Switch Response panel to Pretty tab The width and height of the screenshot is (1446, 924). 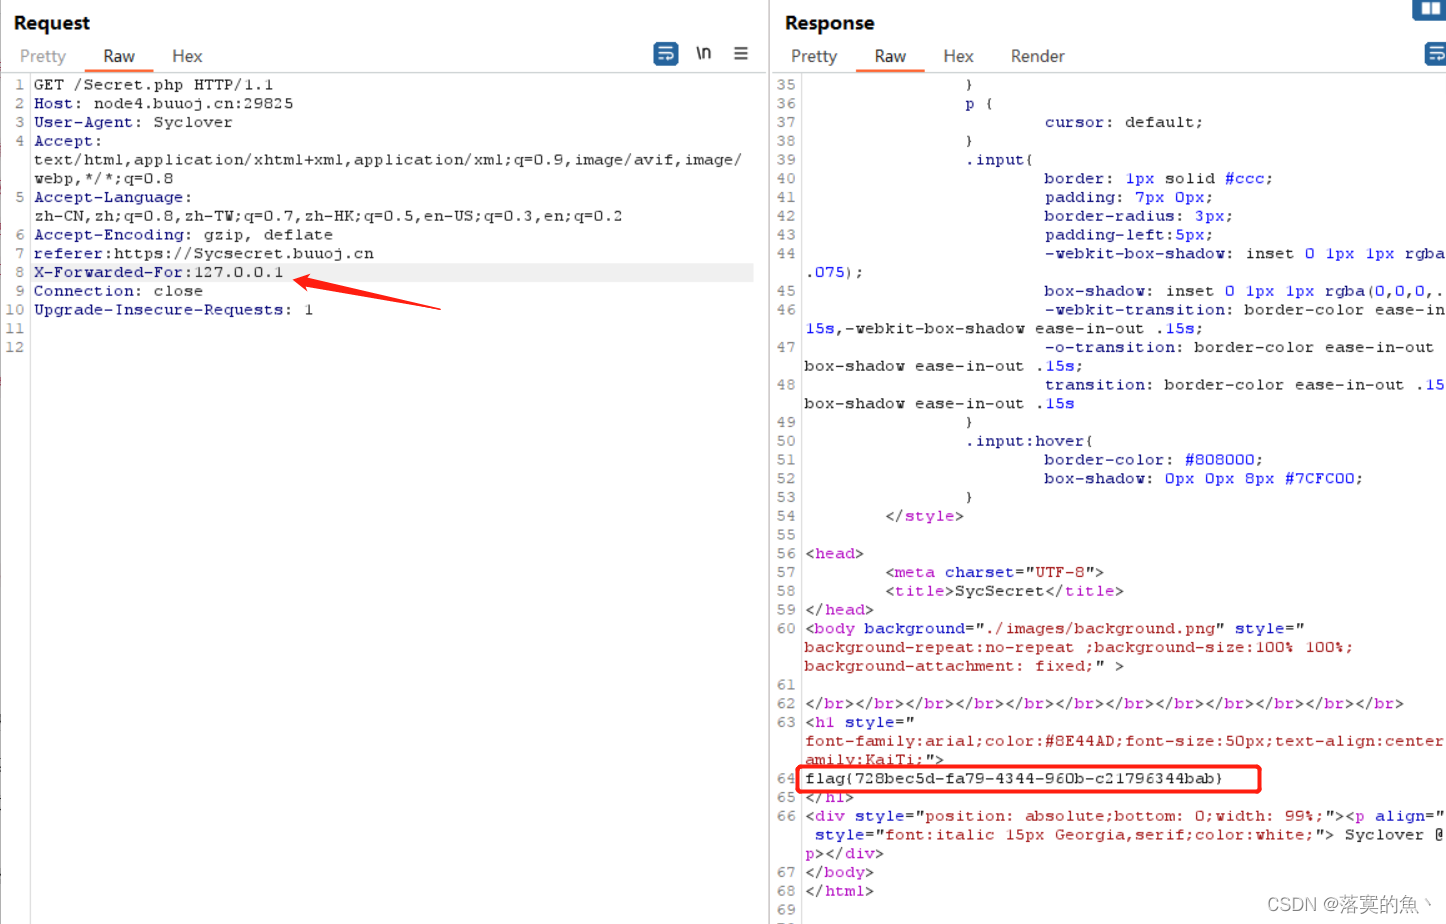pyautogui.click(x=814, y=56)
